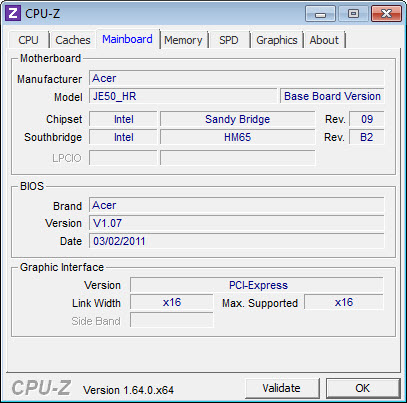The image size is (407, 403).
Task: Select the Mainboard tab
Action: point(127,39)
